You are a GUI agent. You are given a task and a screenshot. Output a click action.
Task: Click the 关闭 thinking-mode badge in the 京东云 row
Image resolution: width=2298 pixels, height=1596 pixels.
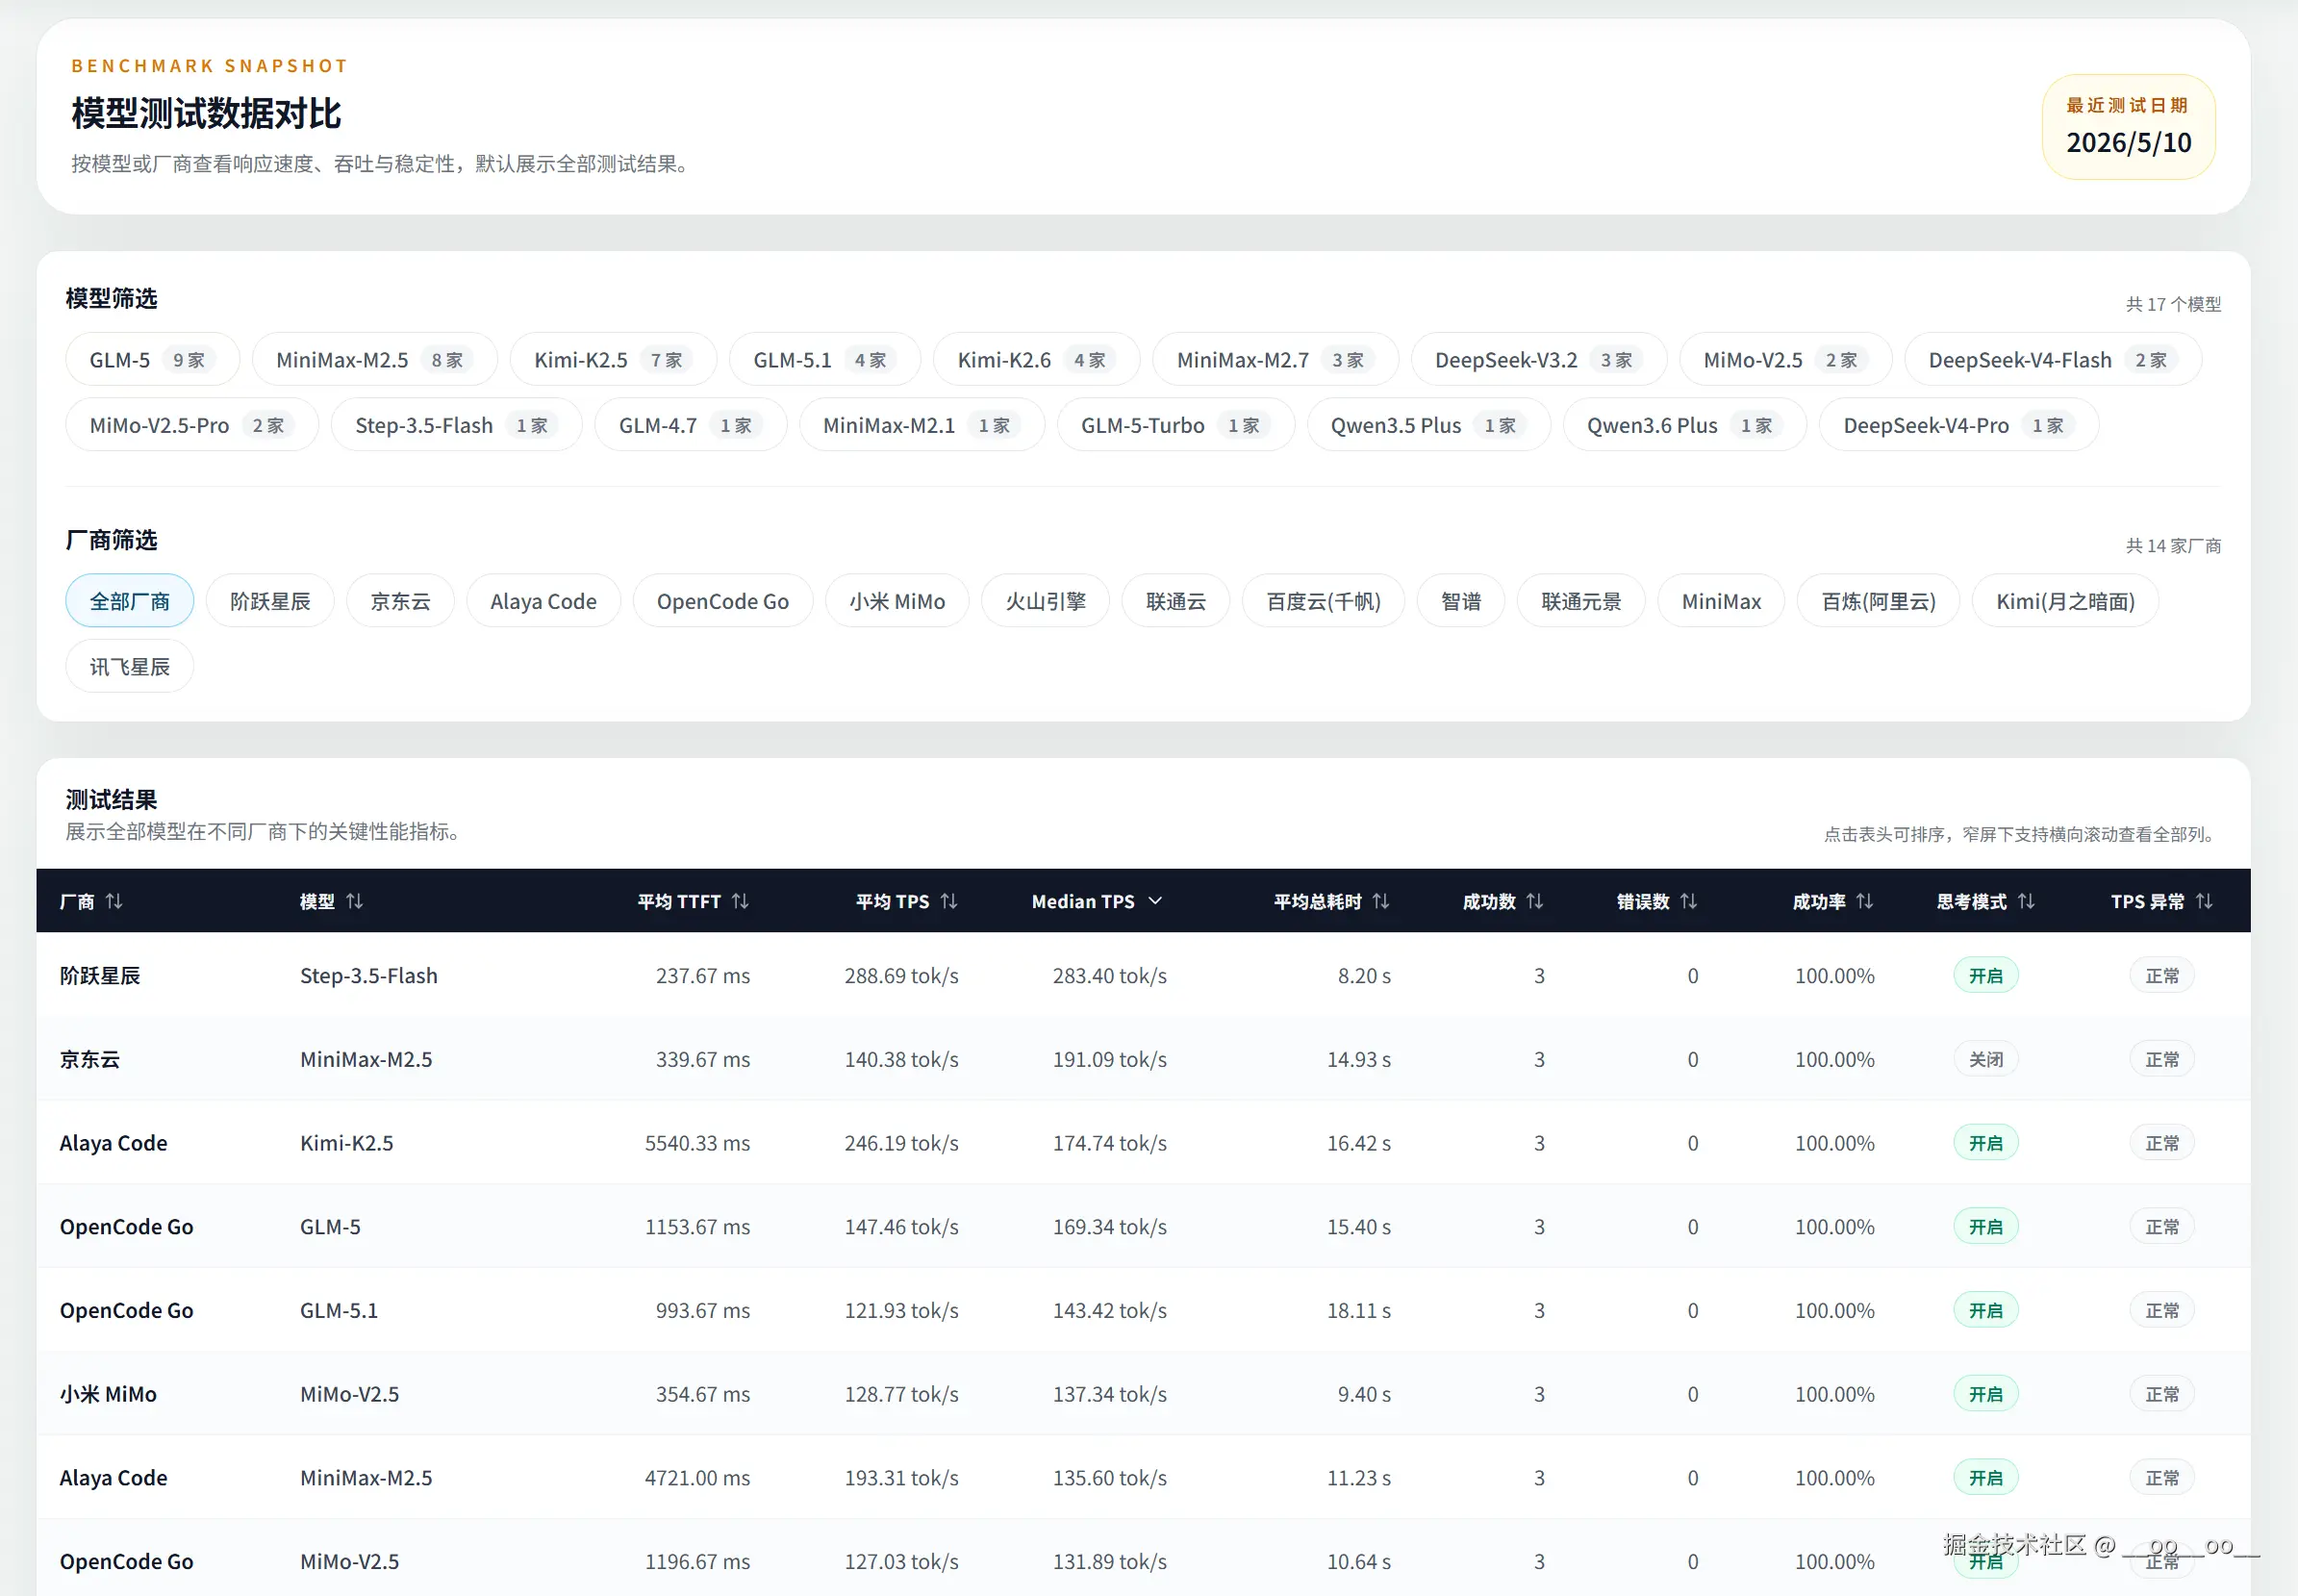[1986, 1059]
